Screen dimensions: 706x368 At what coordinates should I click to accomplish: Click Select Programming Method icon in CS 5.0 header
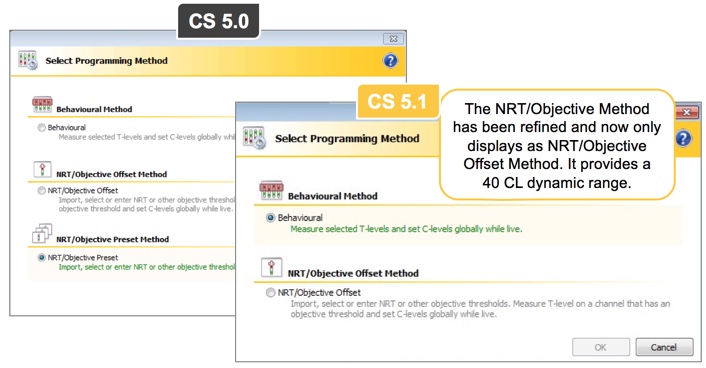pyautogui.click(x=28, y=60)
